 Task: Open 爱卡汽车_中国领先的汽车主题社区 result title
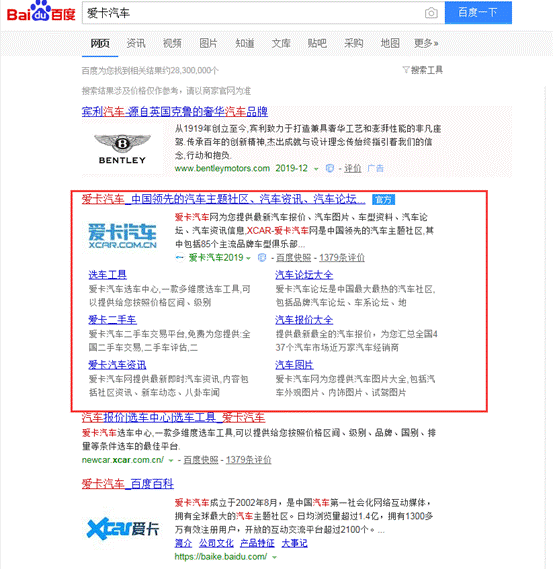[224, 199]
